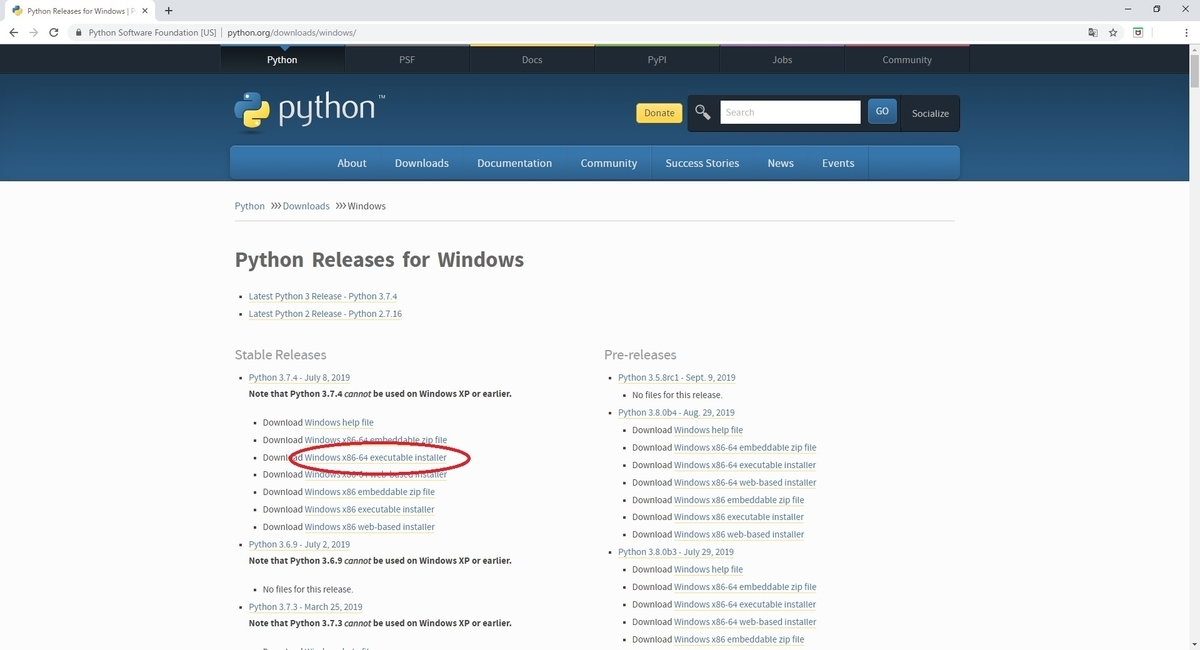Open Python 3.7.4 - July 8, 2019 link
The image size is (1200, 650).
pyautogui.click(x=299, y=378)
